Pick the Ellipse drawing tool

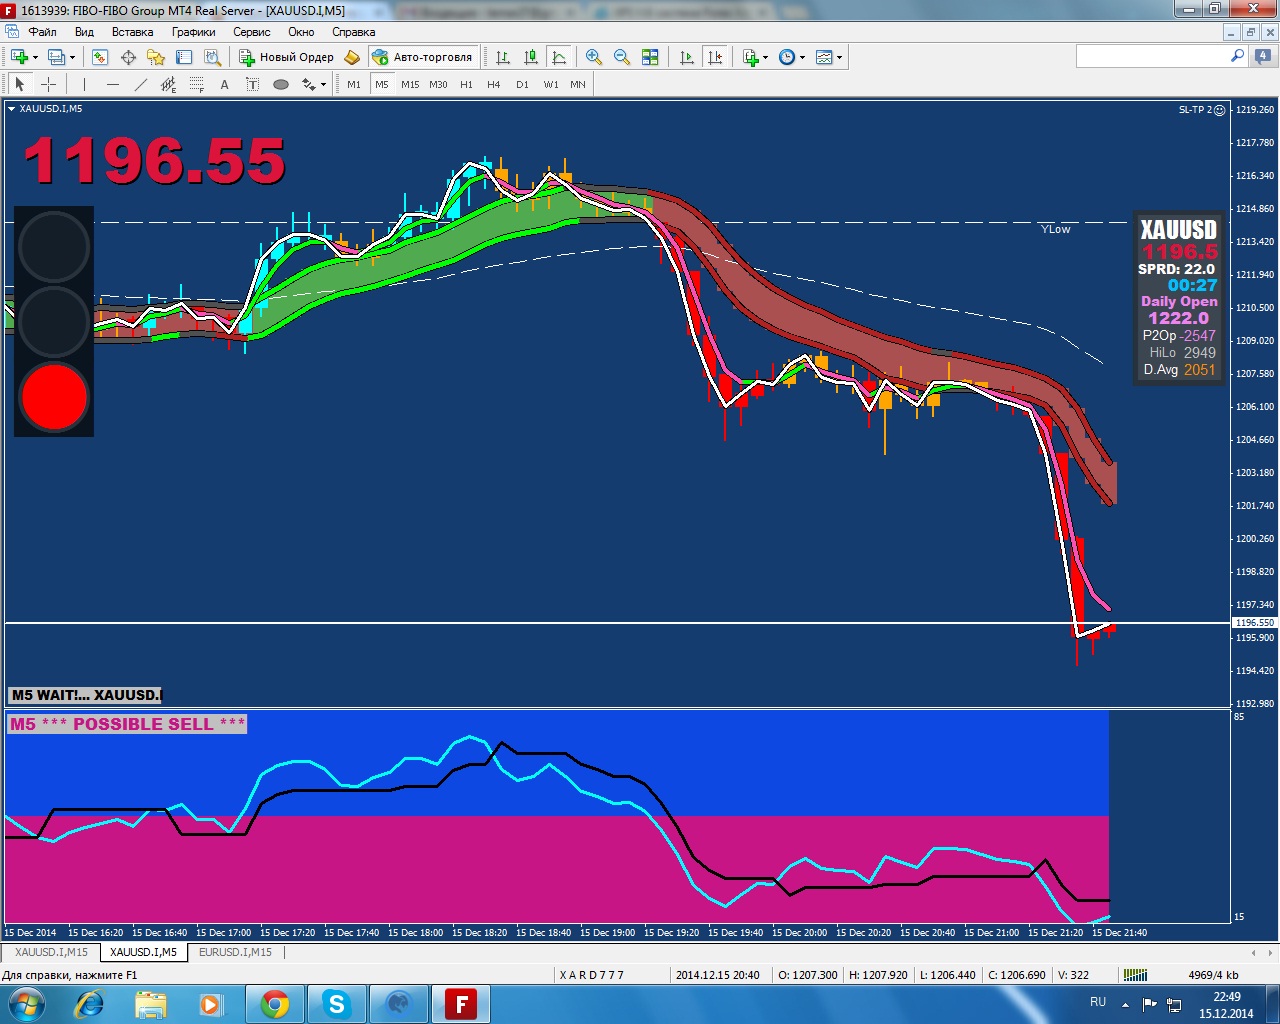281,84
